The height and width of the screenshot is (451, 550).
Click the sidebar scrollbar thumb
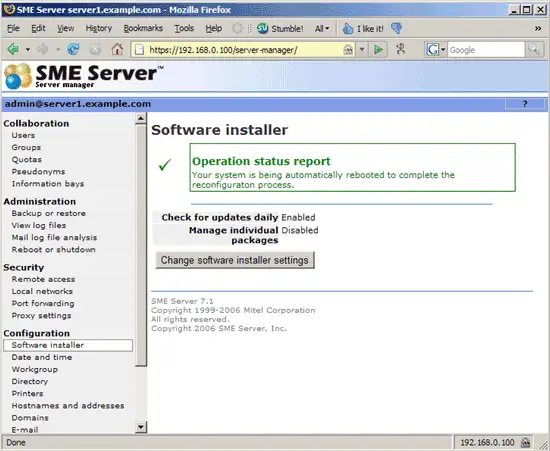[x=141, y=245]
